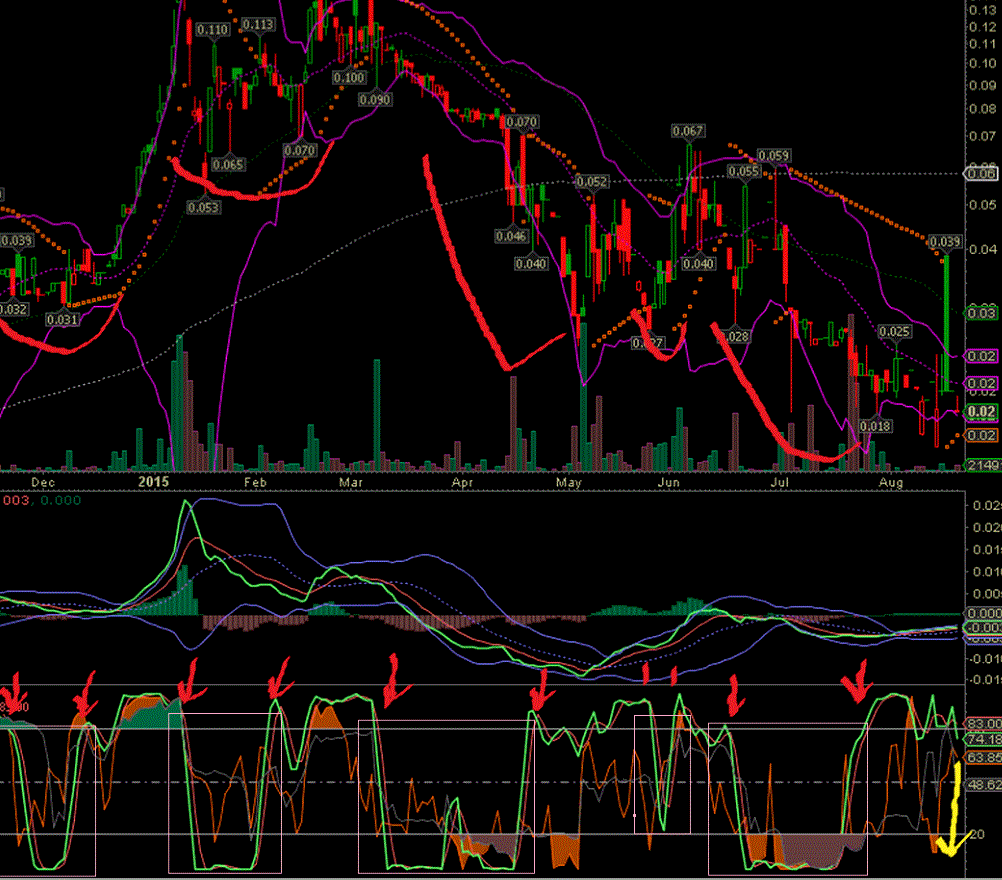This screenshot has width=1002, height=880.
Task: Click the 0.046 price label bubble
Action: tap(511, 236)
